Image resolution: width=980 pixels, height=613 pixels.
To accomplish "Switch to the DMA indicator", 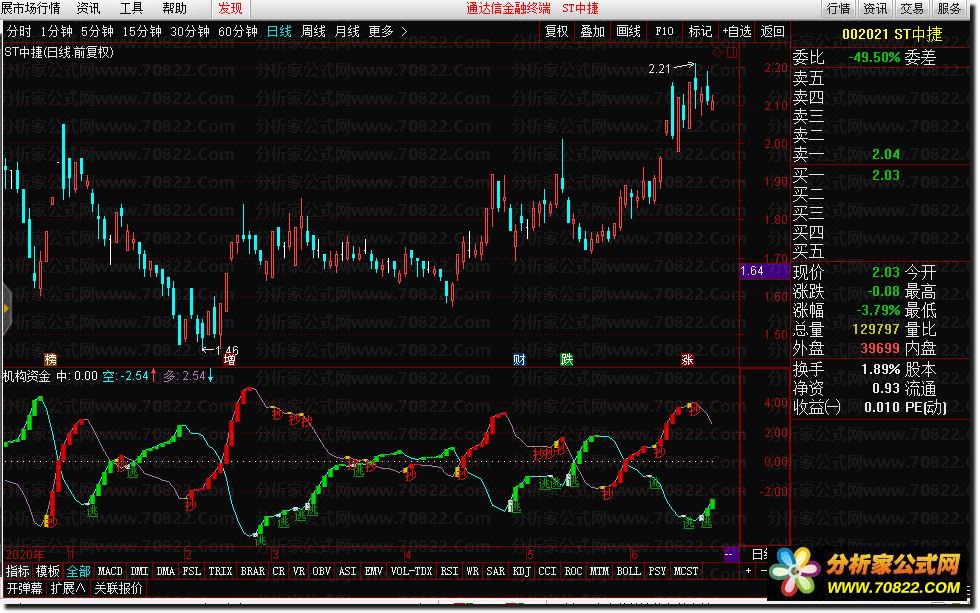I will coord(165,571).
